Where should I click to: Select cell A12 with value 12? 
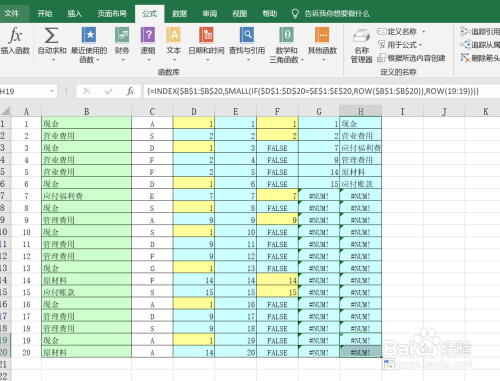(x=26, y=256)
